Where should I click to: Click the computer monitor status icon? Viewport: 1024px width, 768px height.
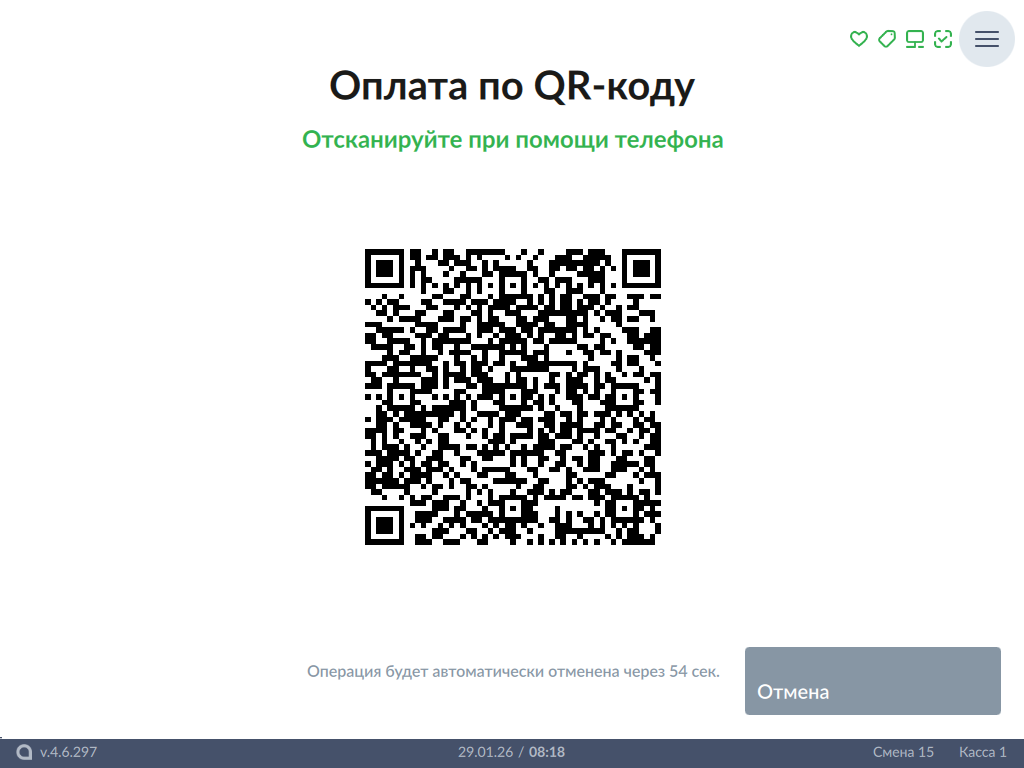coord(914,39)
